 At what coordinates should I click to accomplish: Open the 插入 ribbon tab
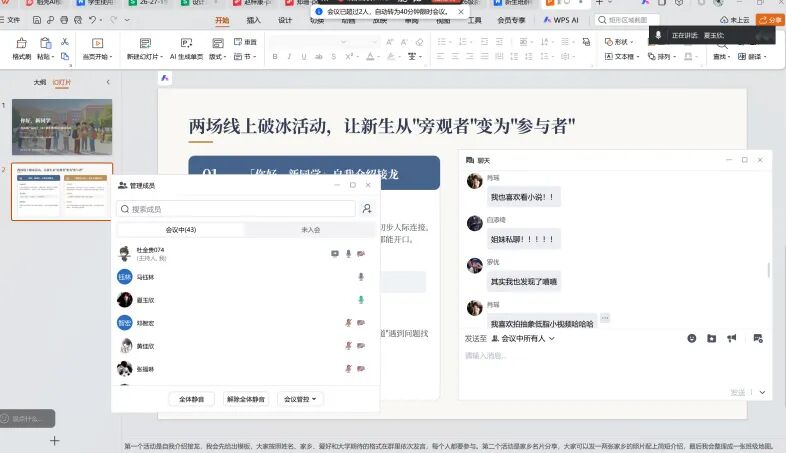[254, 20]
